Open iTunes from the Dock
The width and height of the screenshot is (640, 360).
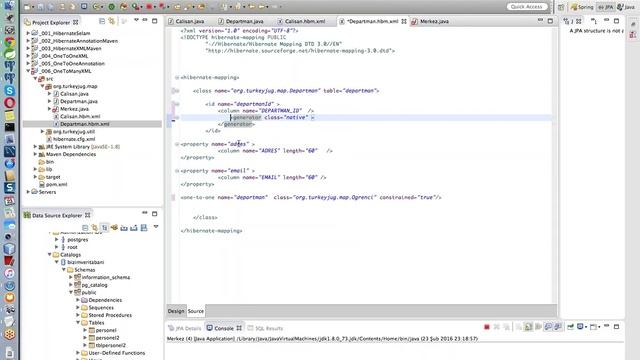click(x=9, y=273)
